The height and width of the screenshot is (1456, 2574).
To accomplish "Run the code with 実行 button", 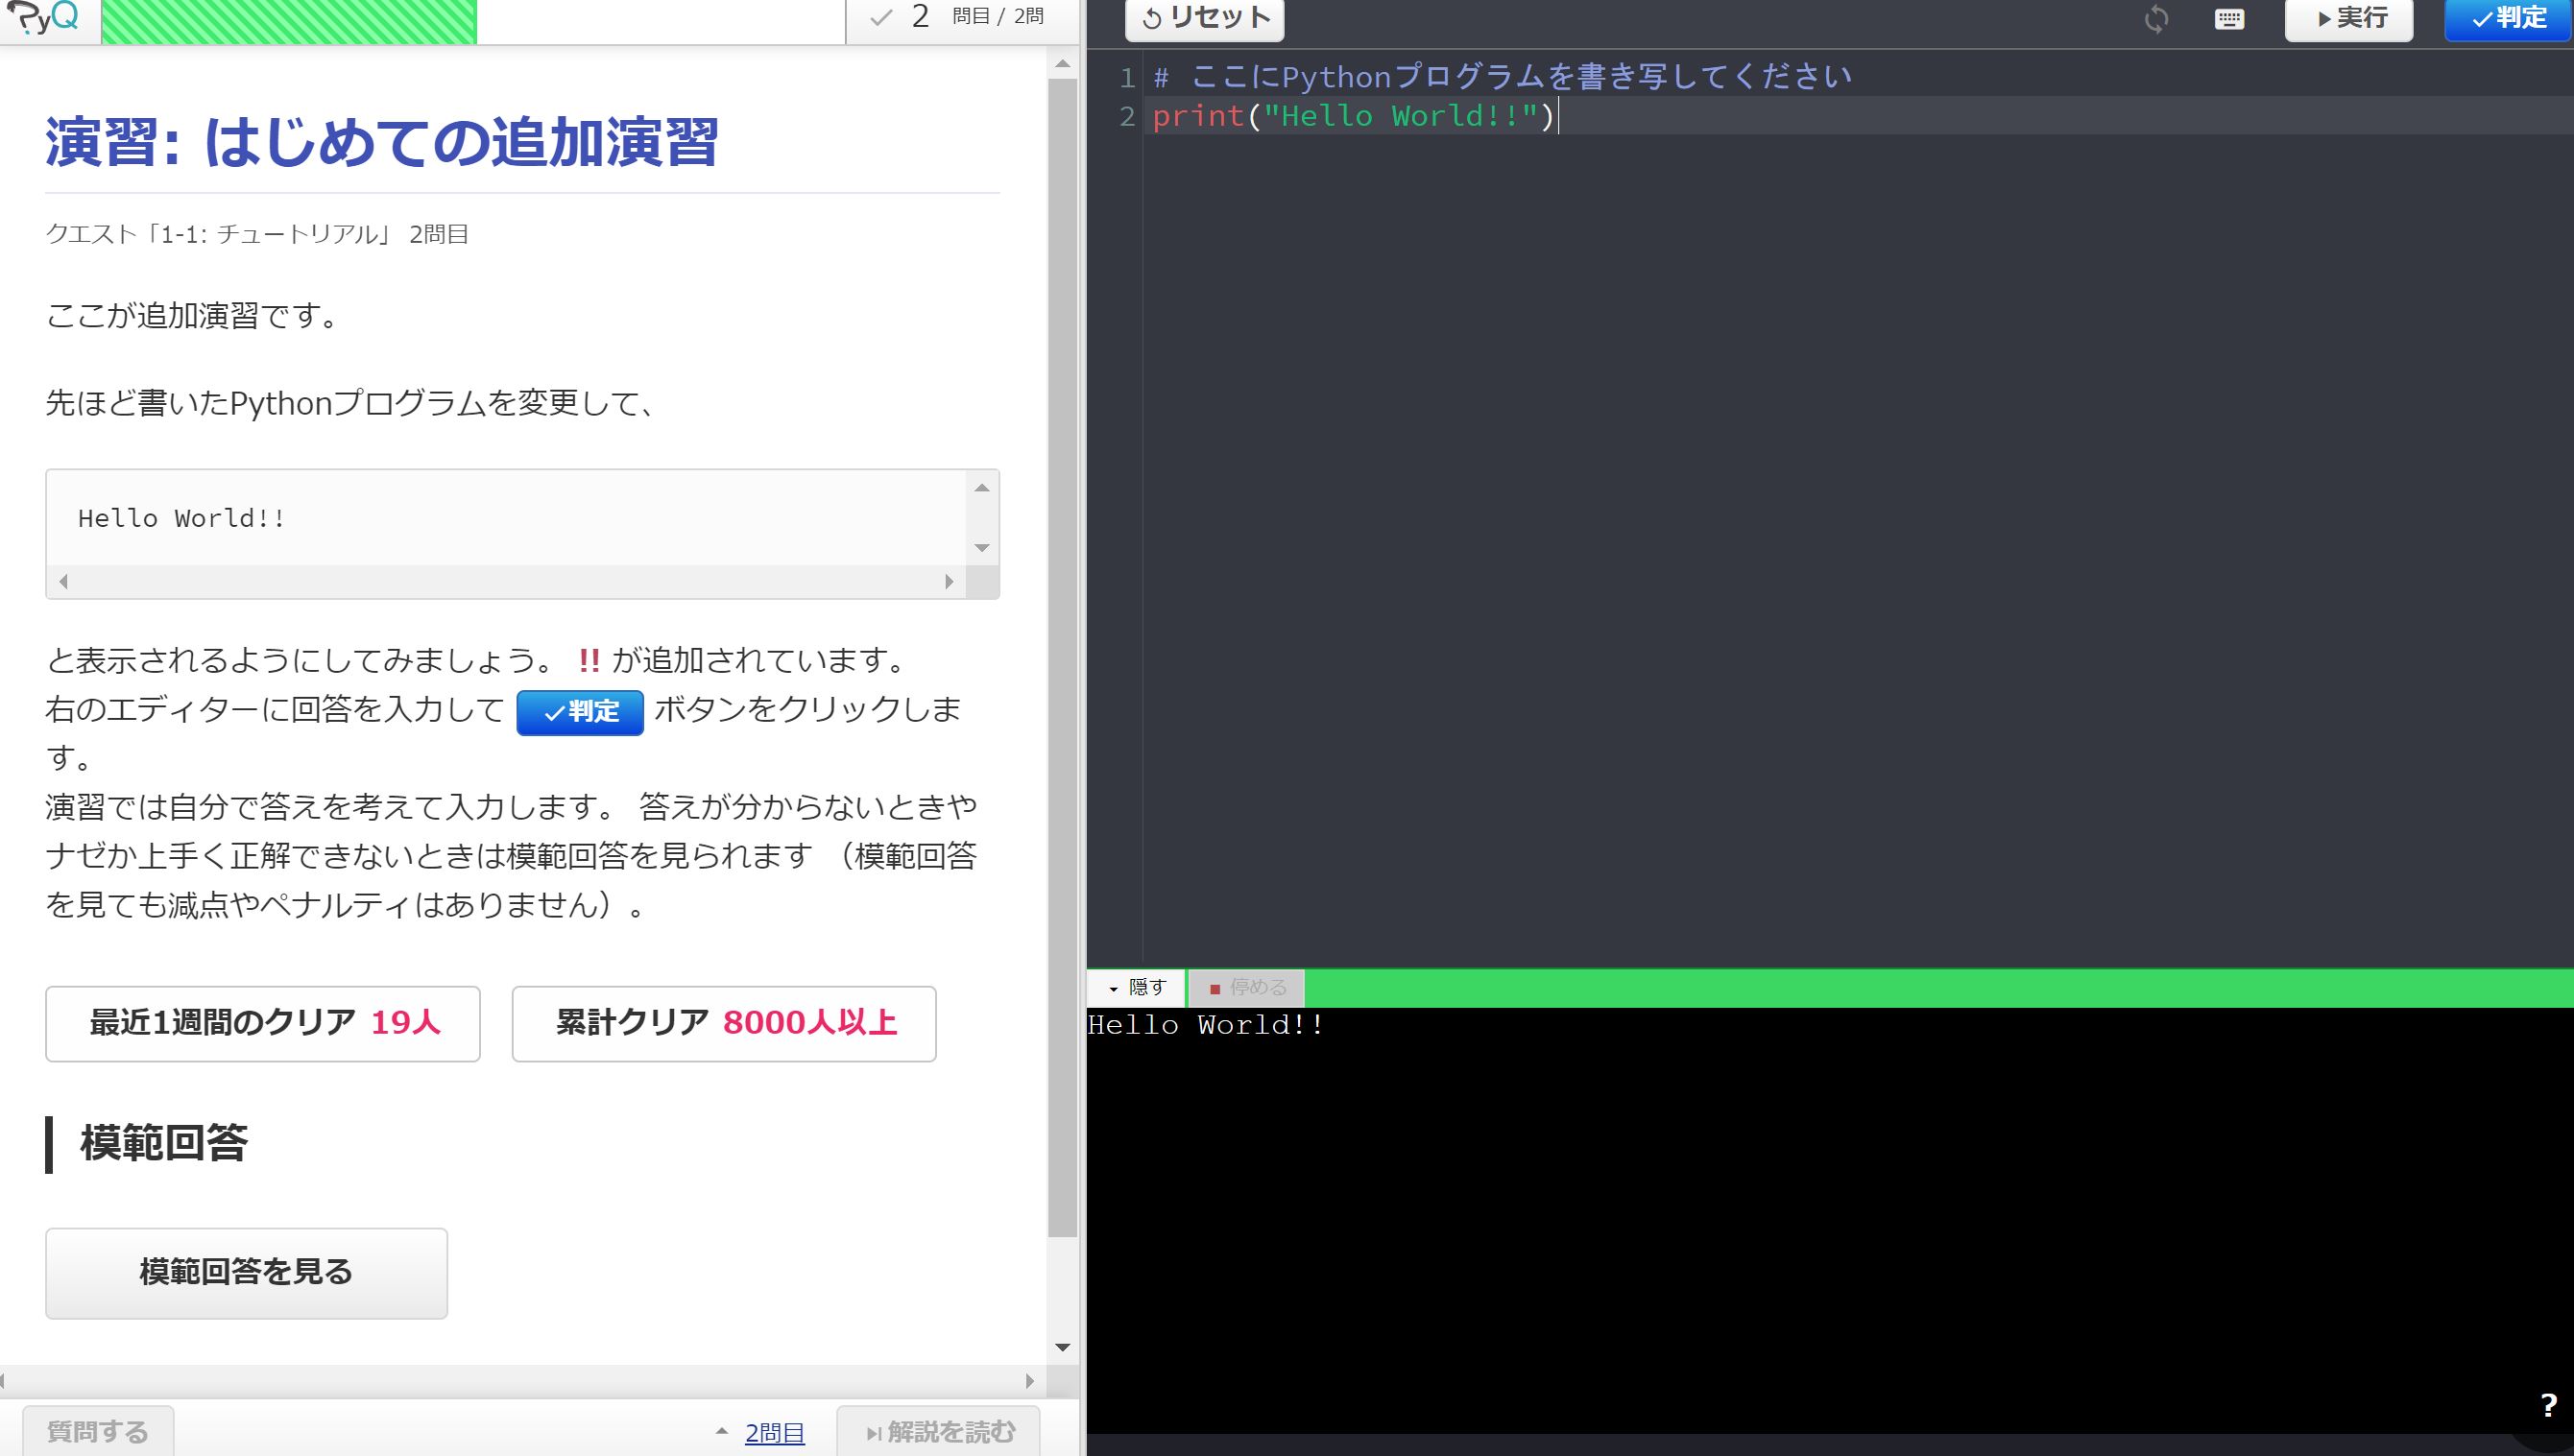I will click(x=2349, y=19).
